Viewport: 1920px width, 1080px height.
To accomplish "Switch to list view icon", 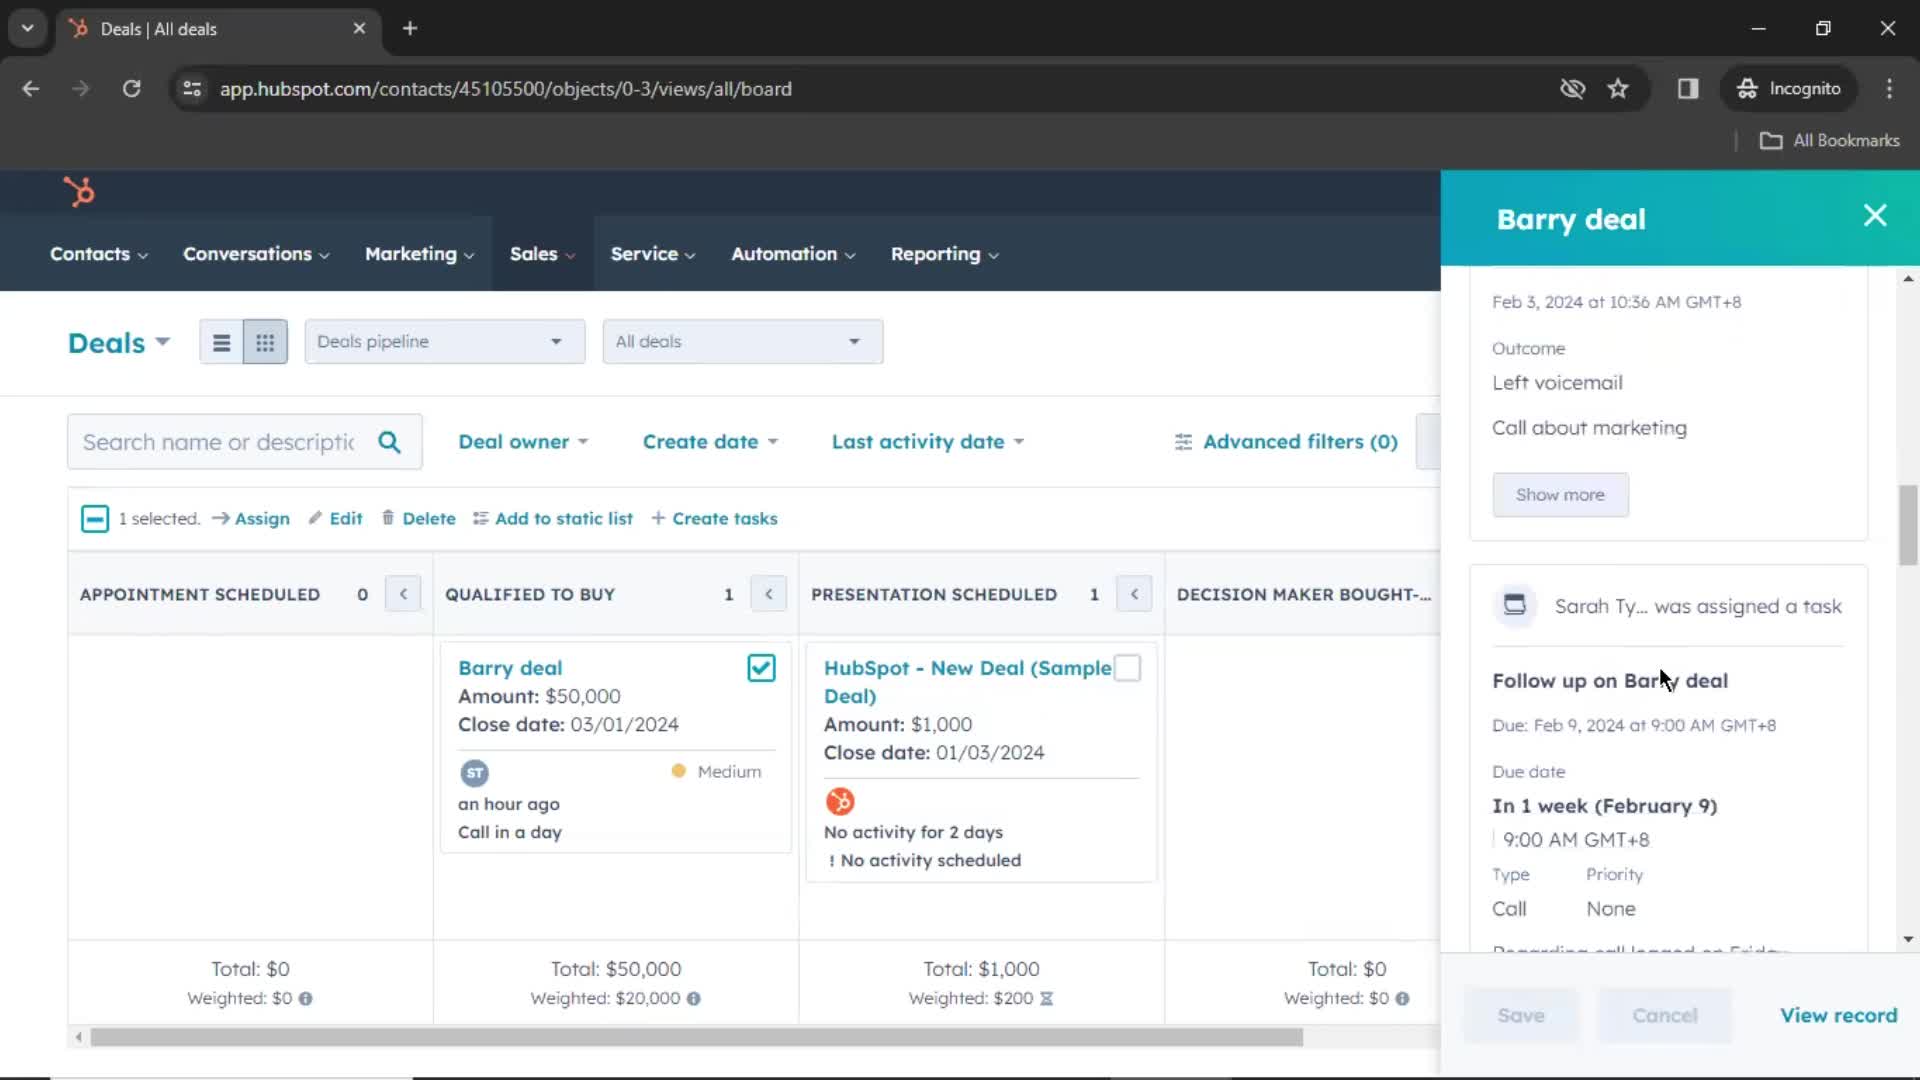I will [221, 342].
